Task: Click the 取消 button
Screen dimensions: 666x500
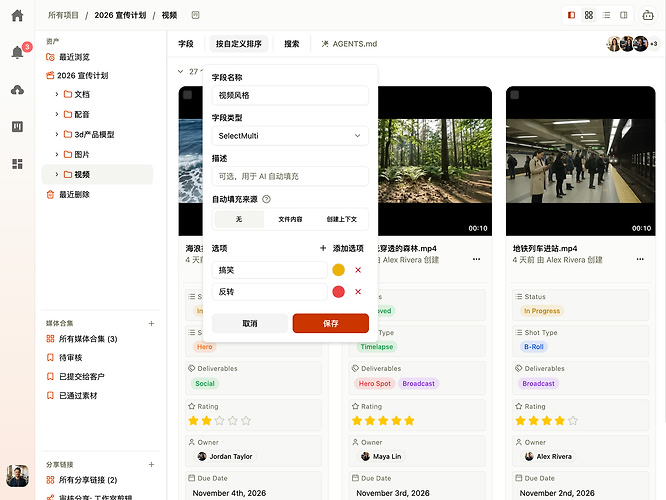Action: tap(250, 324)
